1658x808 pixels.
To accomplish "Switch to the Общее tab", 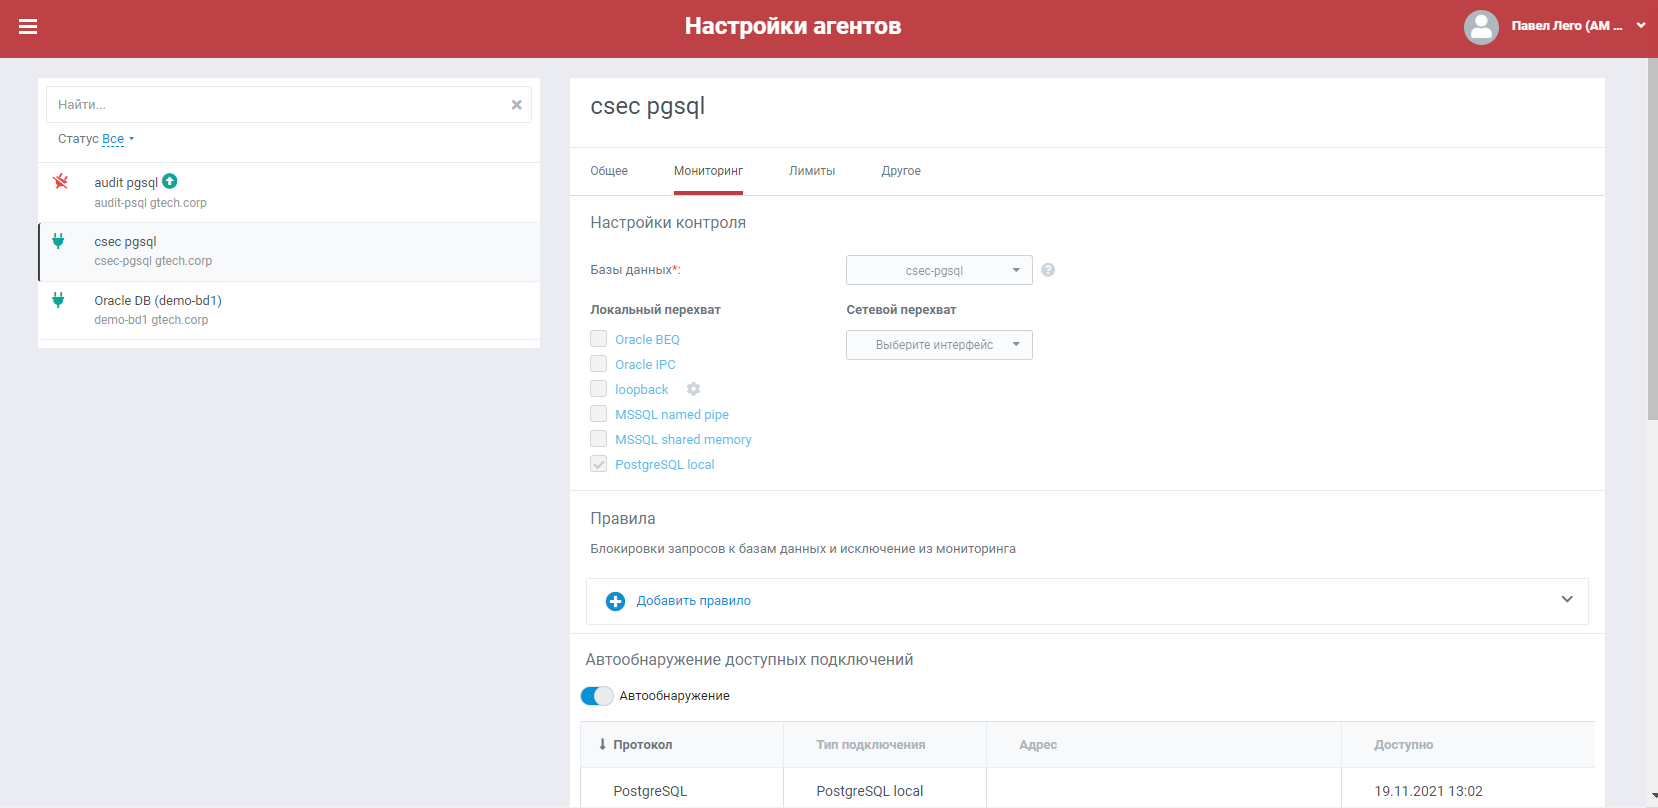I will (x=609, y=171).
